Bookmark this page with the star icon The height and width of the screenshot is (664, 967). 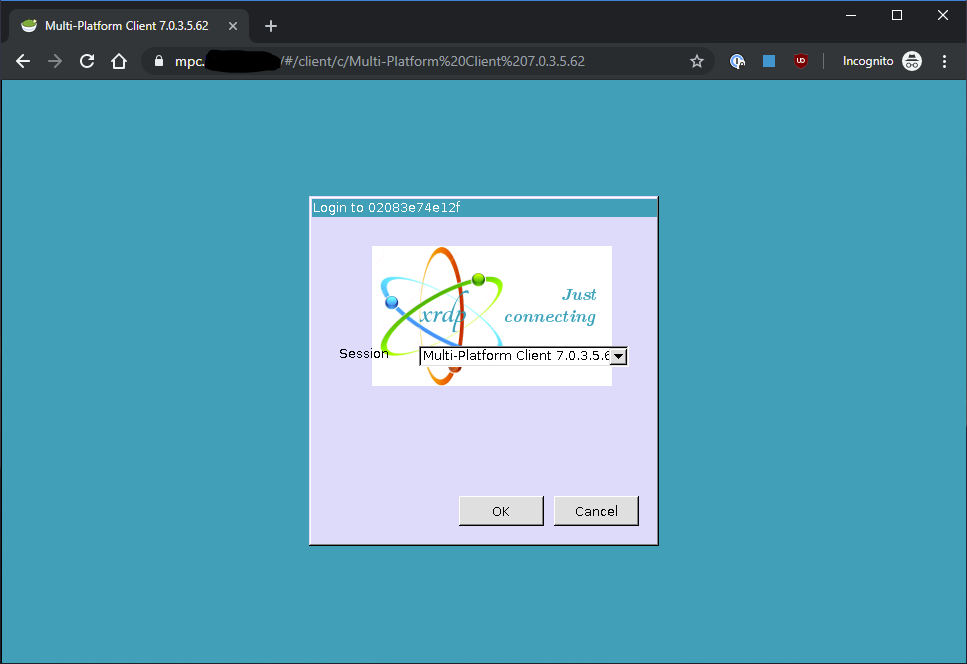click(697, 61)
